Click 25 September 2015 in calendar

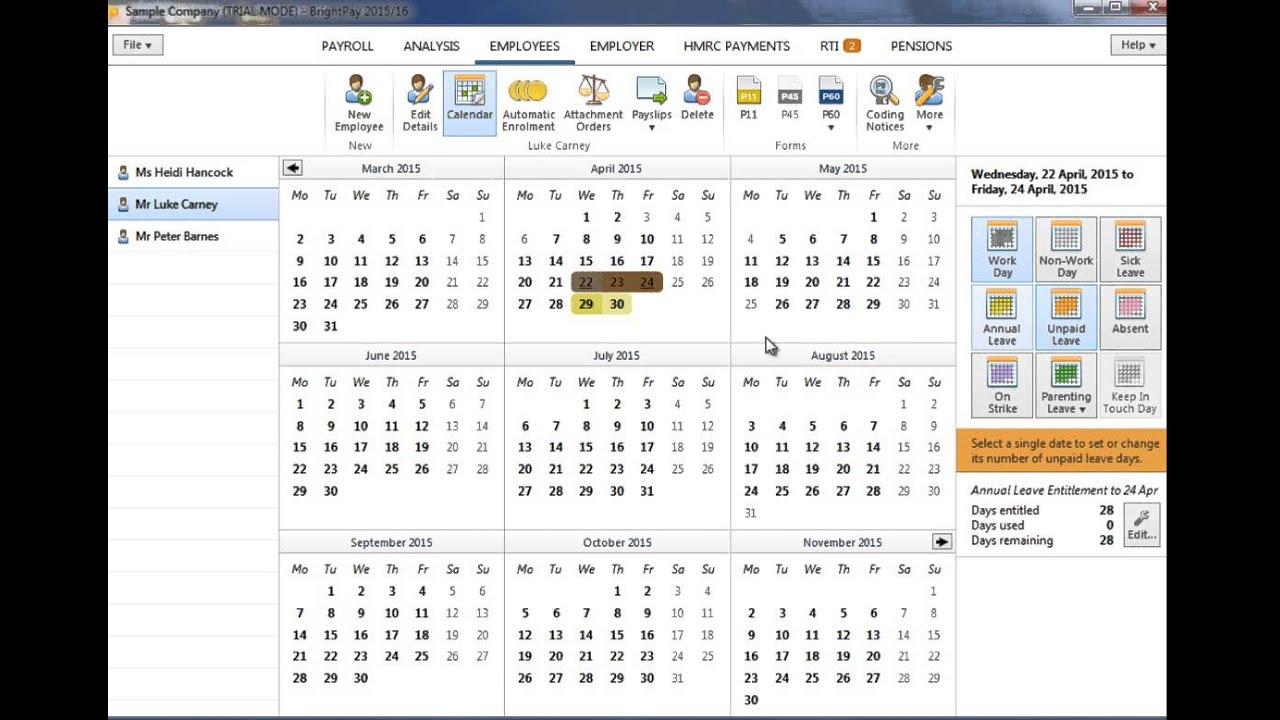click(x=422, y=656)
